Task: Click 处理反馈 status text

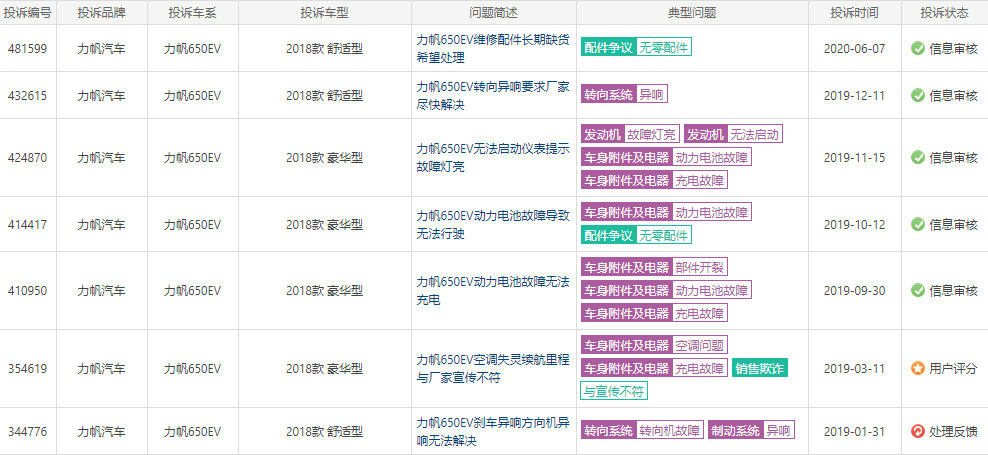Action: pos(953,431)
